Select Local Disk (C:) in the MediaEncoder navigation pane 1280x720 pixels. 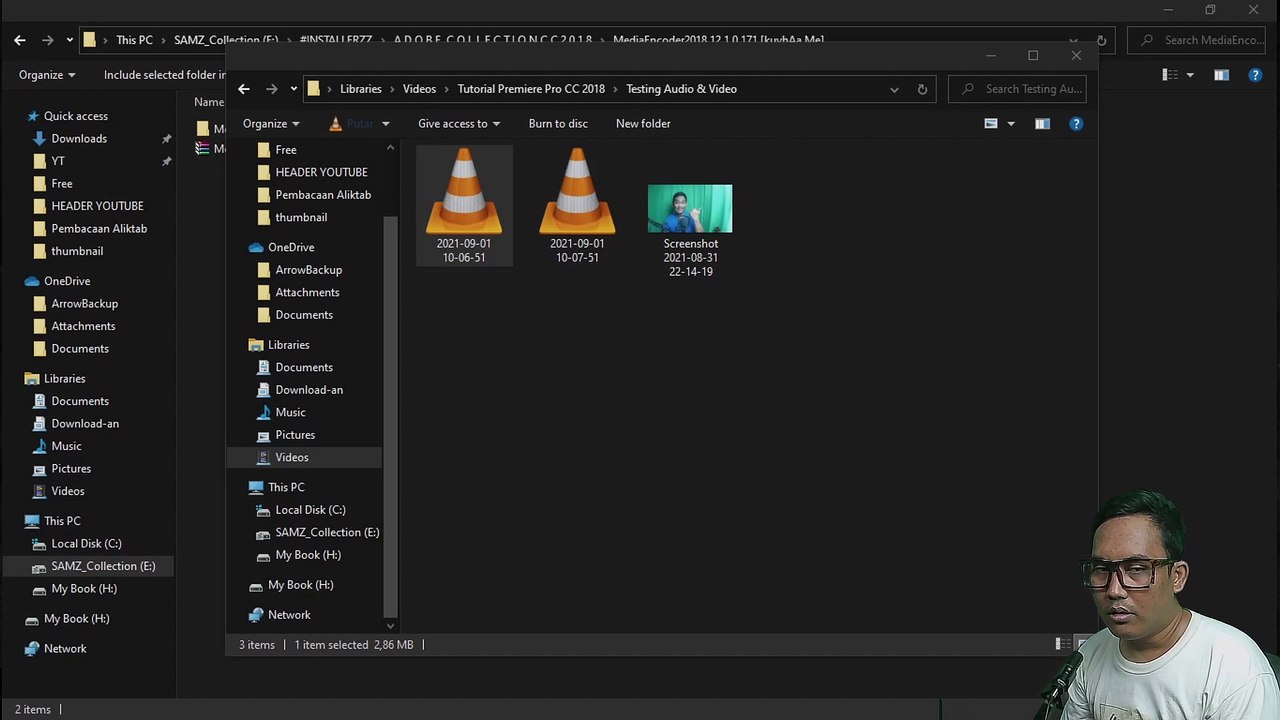[86, 544]
